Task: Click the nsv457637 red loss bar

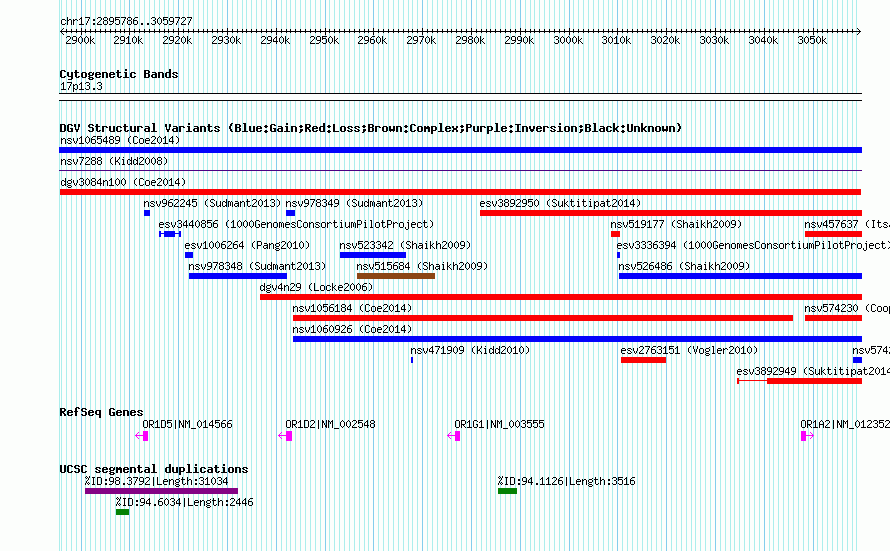Action: 833,234
